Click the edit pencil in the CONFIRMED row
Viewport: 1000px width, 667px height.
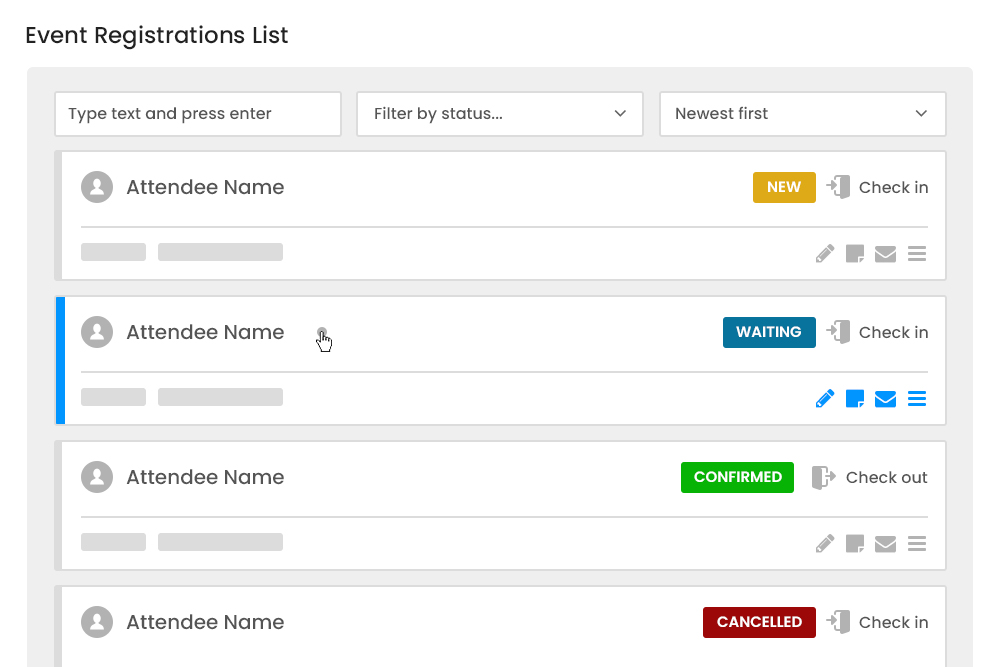(825, 544)
